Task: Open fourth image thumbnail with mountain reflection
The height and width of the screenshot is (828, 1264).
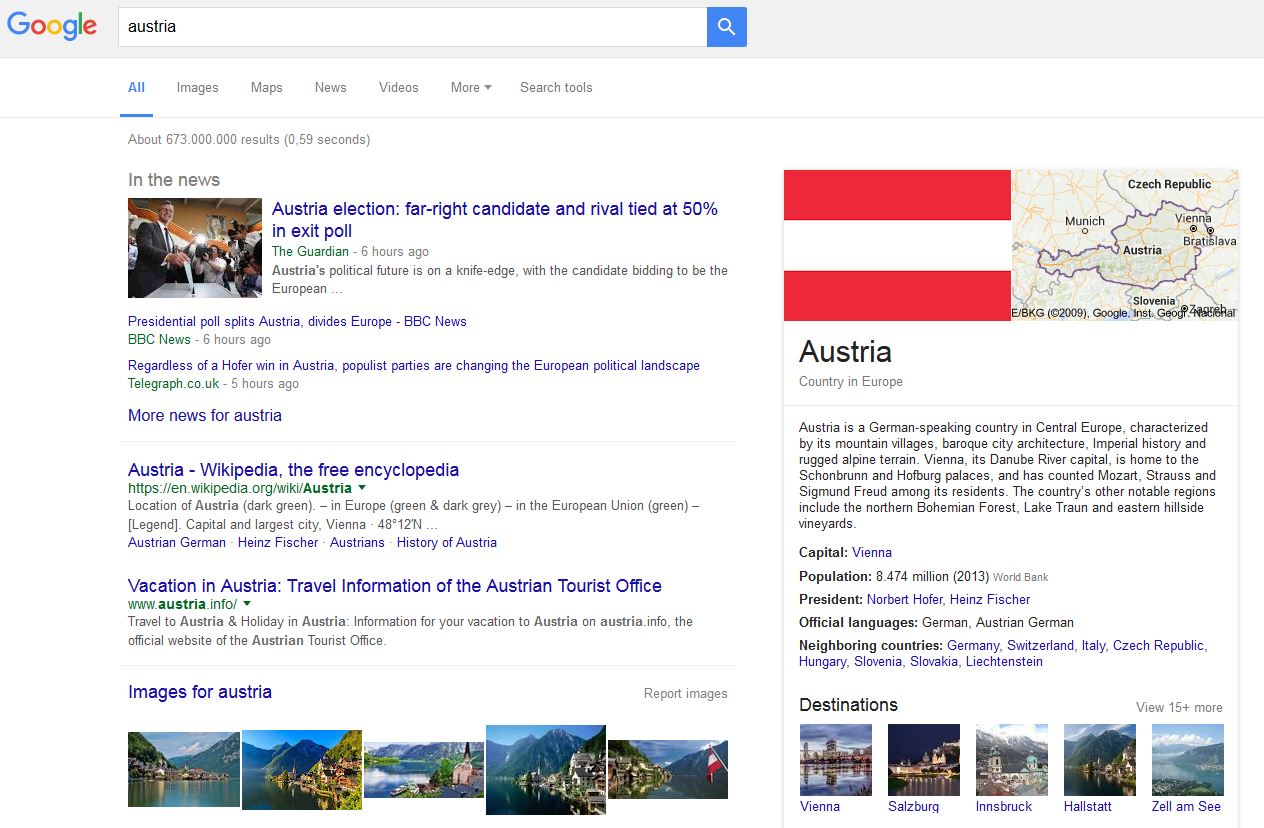Action: pyautogui.click(x=546, y=769)
